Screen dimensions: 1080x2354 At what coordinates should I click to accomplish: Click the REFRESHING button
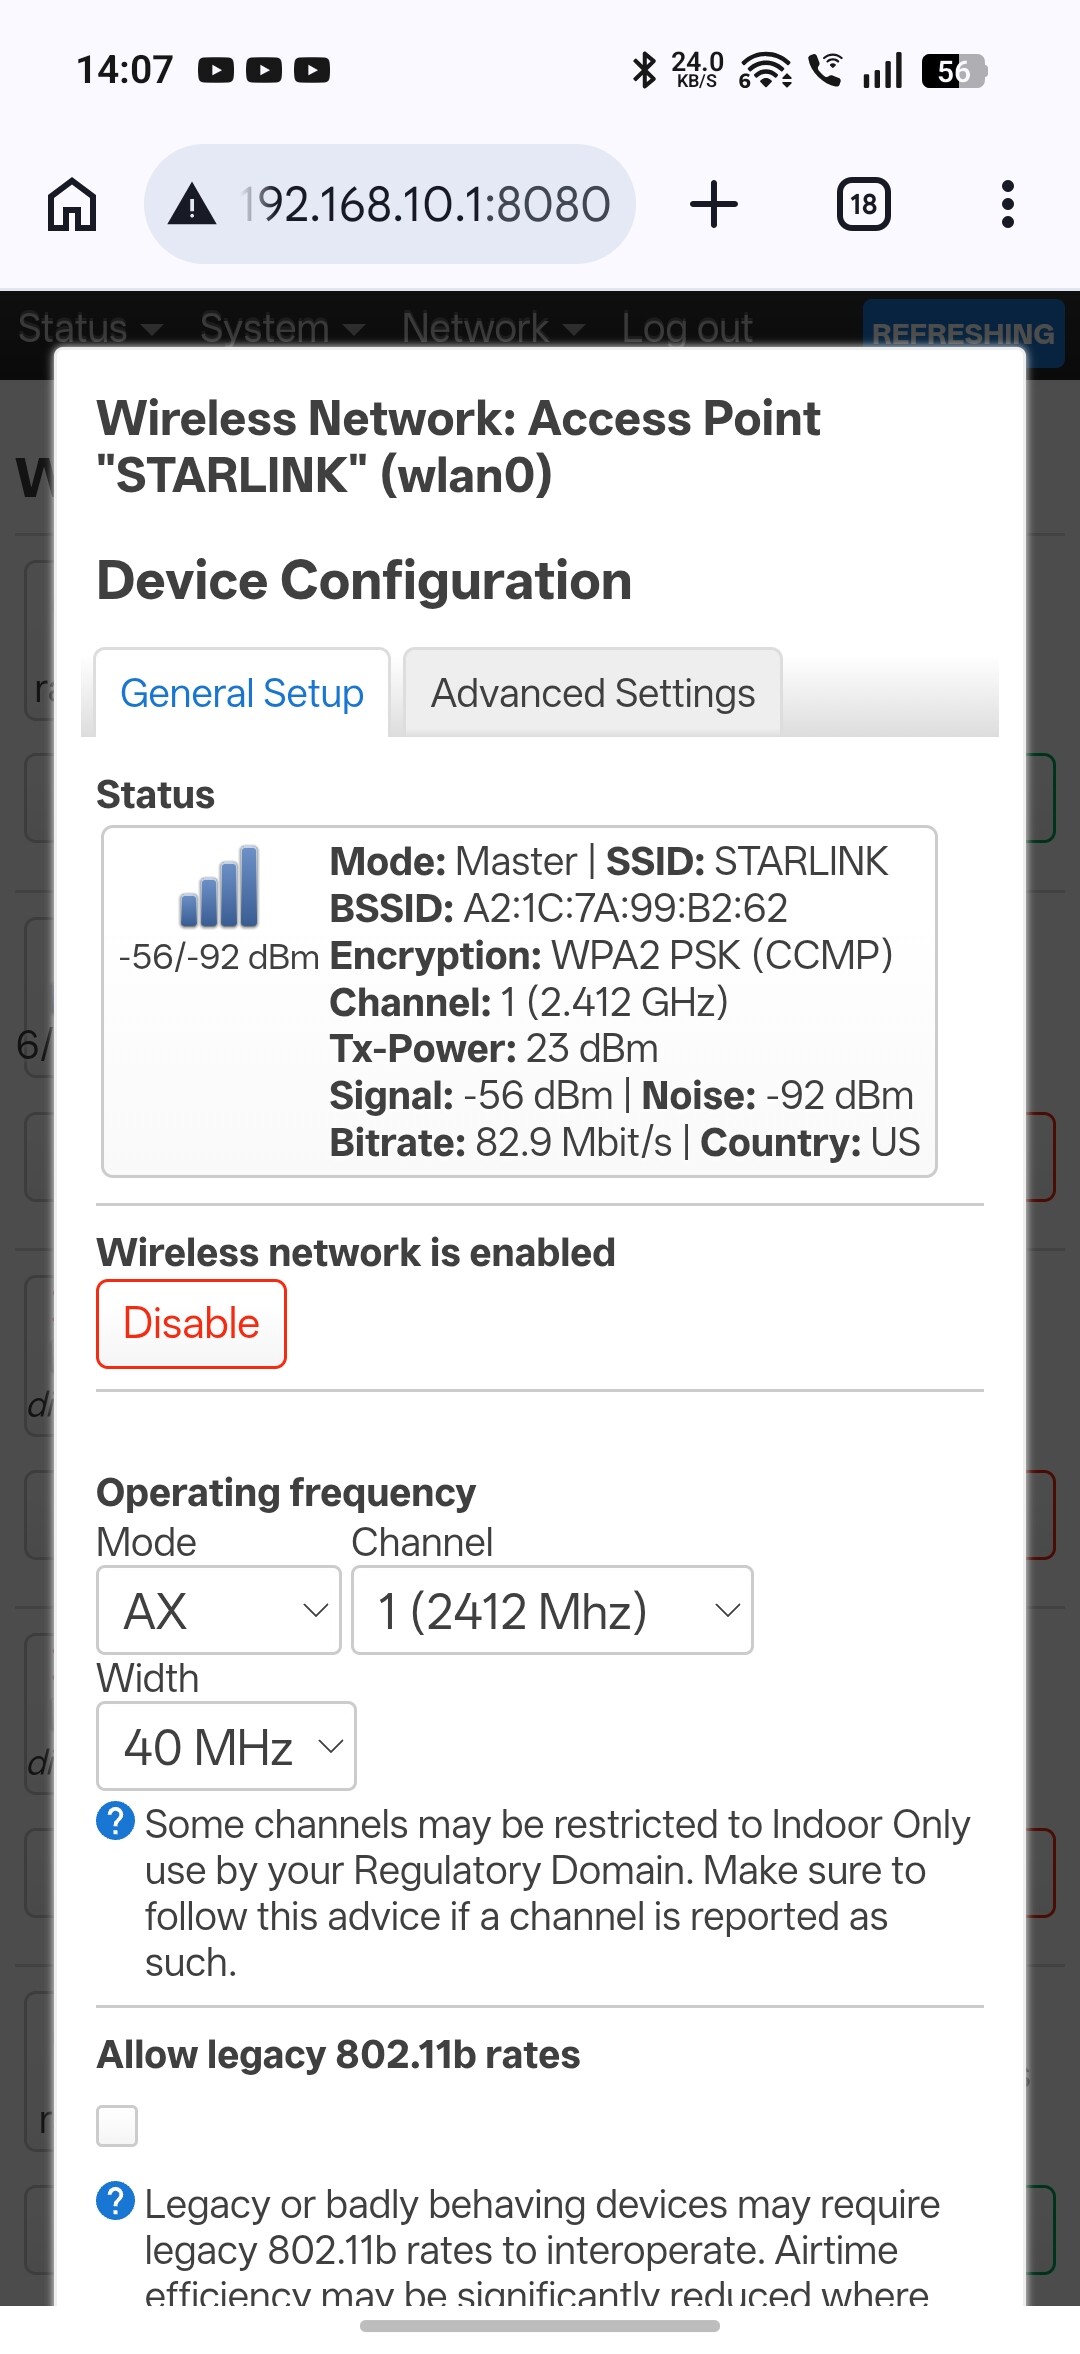tap(962, 333)
